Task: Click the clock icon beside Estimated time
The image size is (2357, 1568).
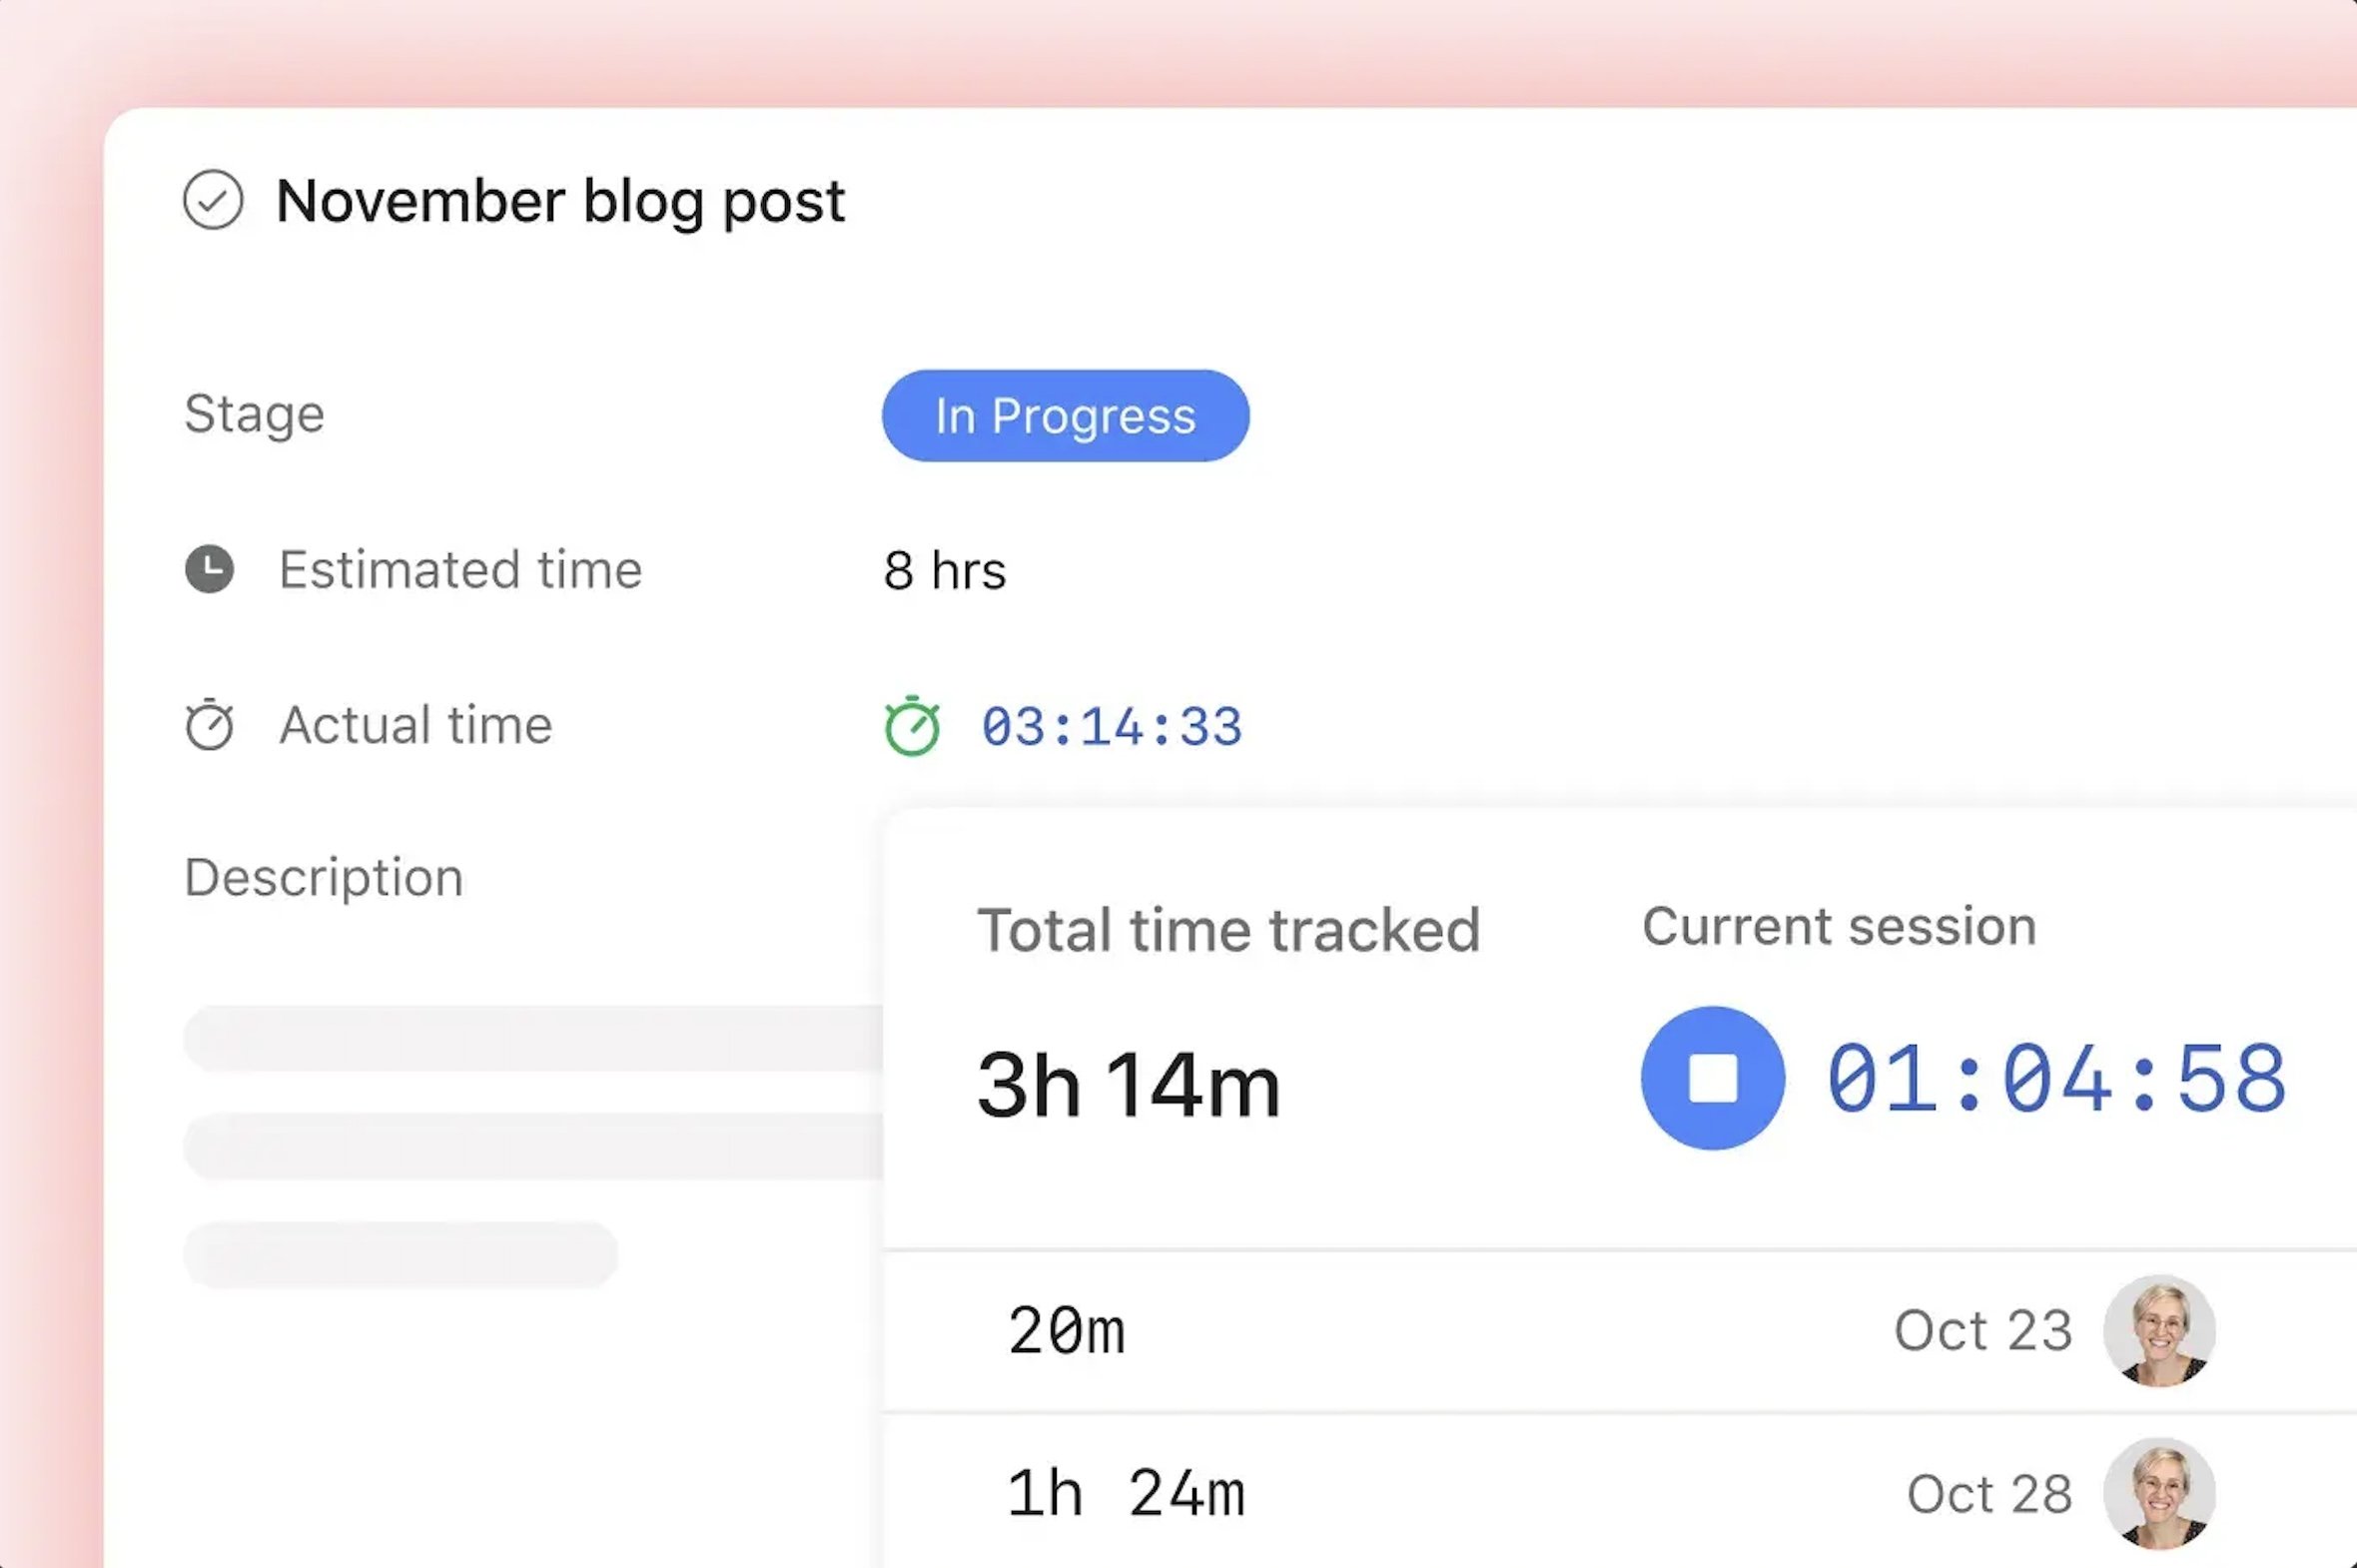Action: tap(207, 570)
